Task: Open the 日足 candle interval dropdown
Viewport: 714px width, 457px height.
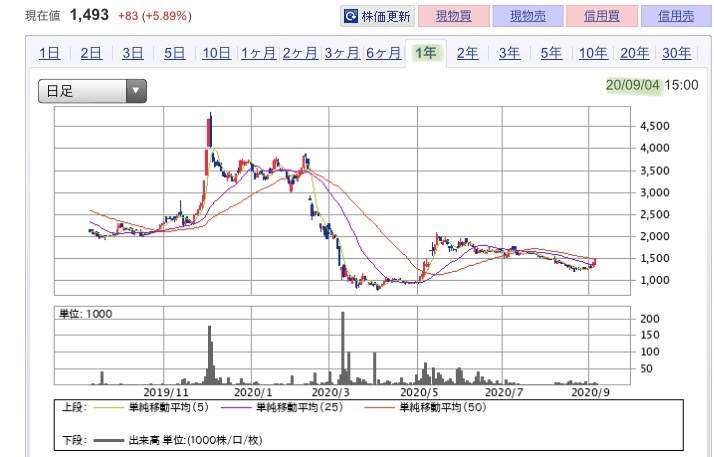Action: pos(92,91)
